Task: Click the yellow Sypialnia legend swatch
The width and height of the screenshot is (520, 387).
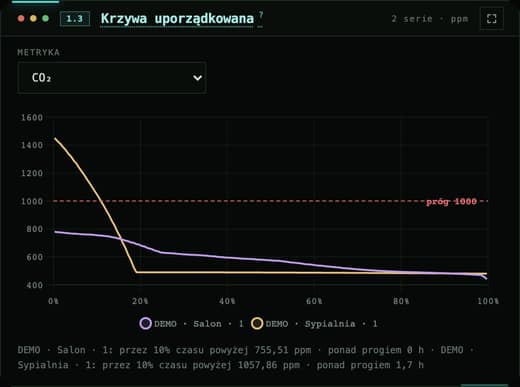Action: click(257, 323)
